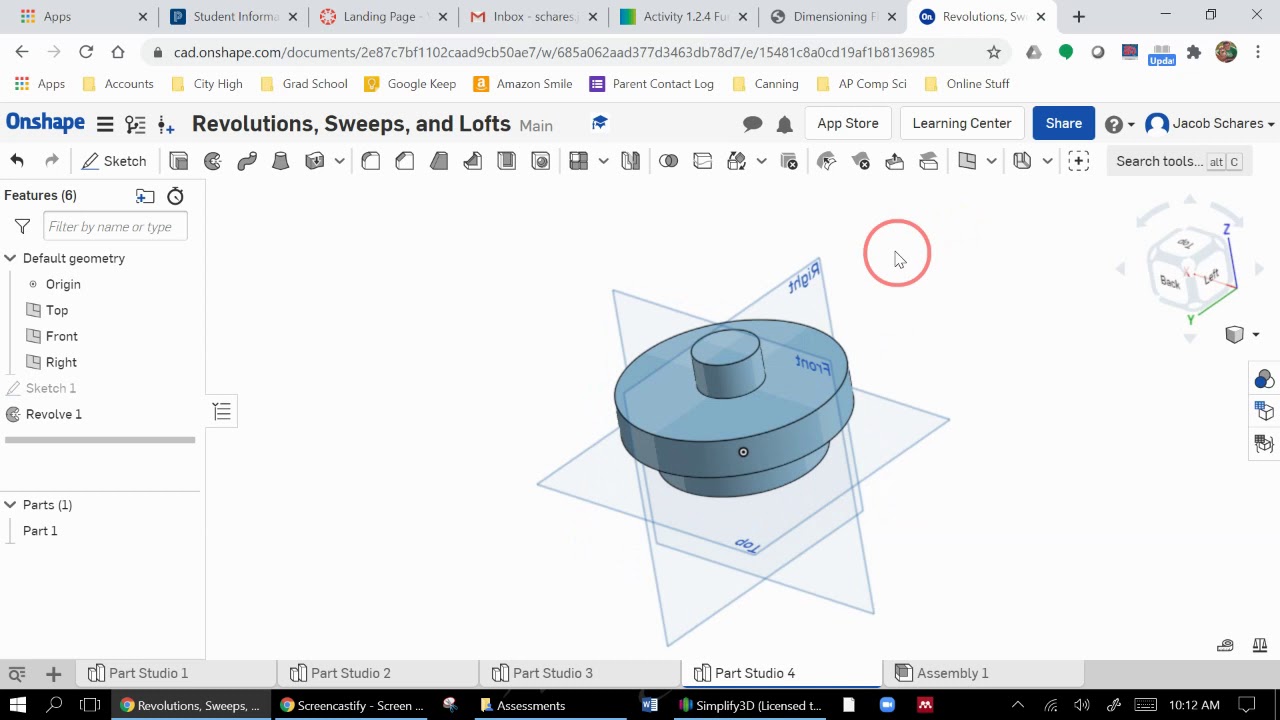The image size is (1280, 720).
Task: Collapse the Parts (1) list
Action: pos(10,505)
